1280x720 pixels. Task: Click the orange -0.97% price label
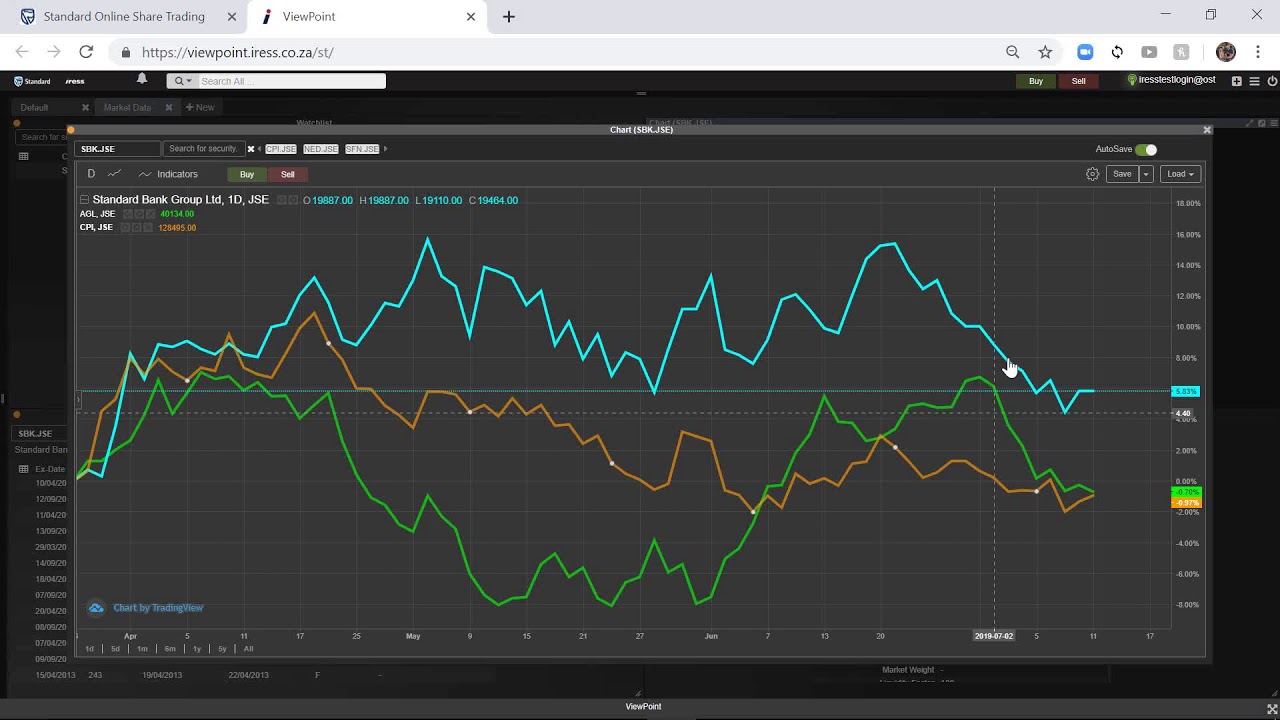(x=1186, y=502)
